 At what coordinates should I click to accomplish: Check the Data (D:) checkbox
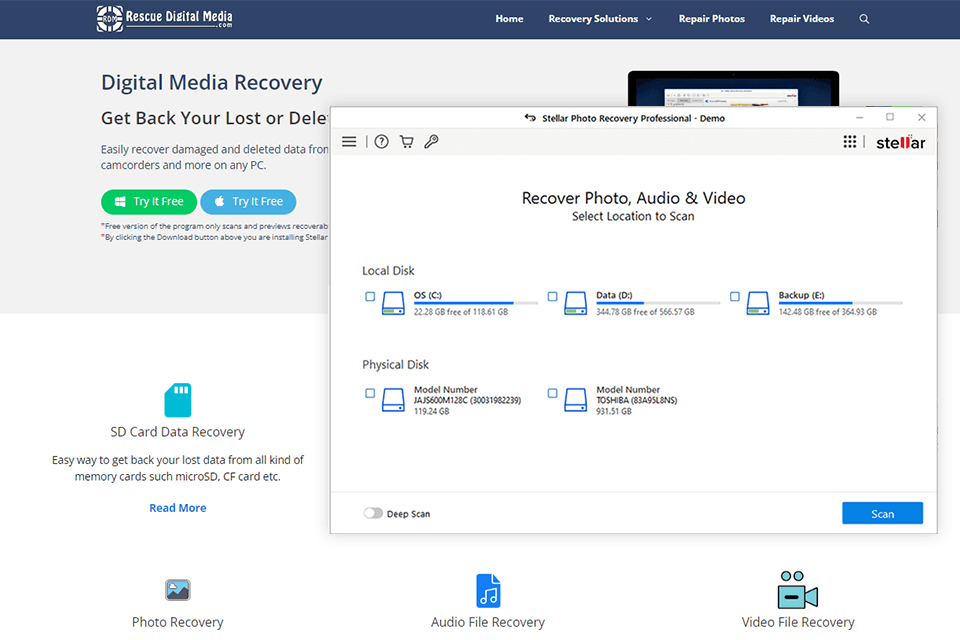[x=552, y=296]
